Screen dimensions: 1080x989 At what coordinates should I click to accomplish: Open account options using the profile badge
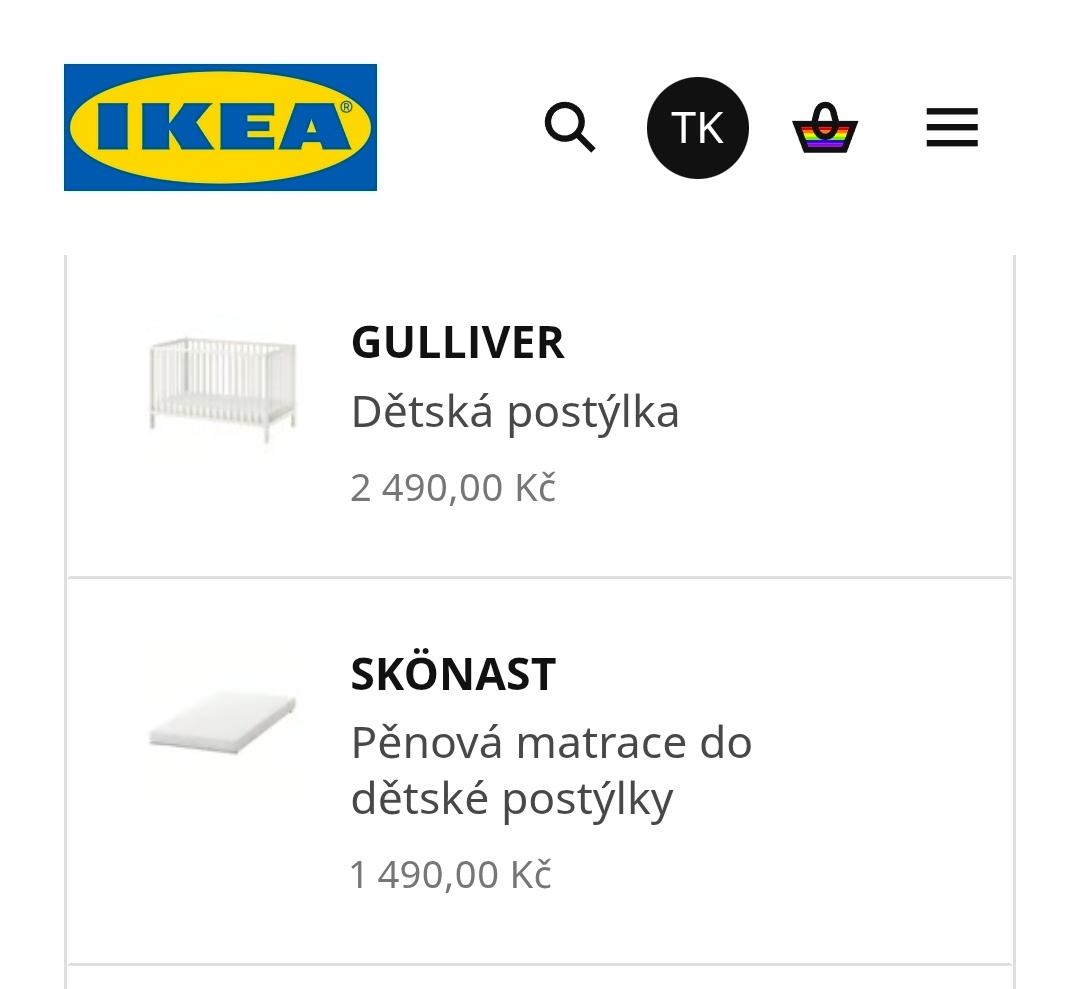[698, 127]
